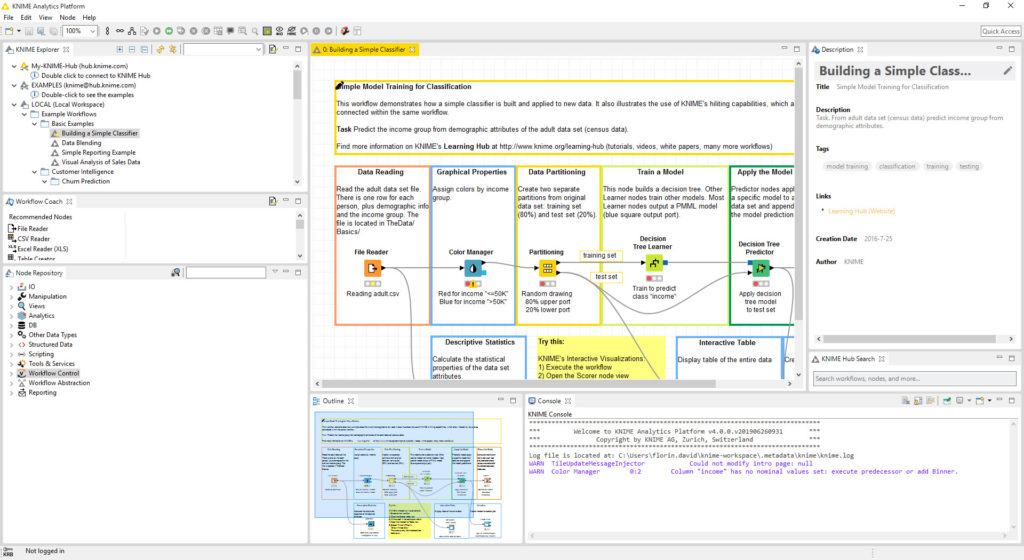Click the node connection link icon in toolbar
The height and width of the screenshot is (560, 1024).
click(120, 31)
